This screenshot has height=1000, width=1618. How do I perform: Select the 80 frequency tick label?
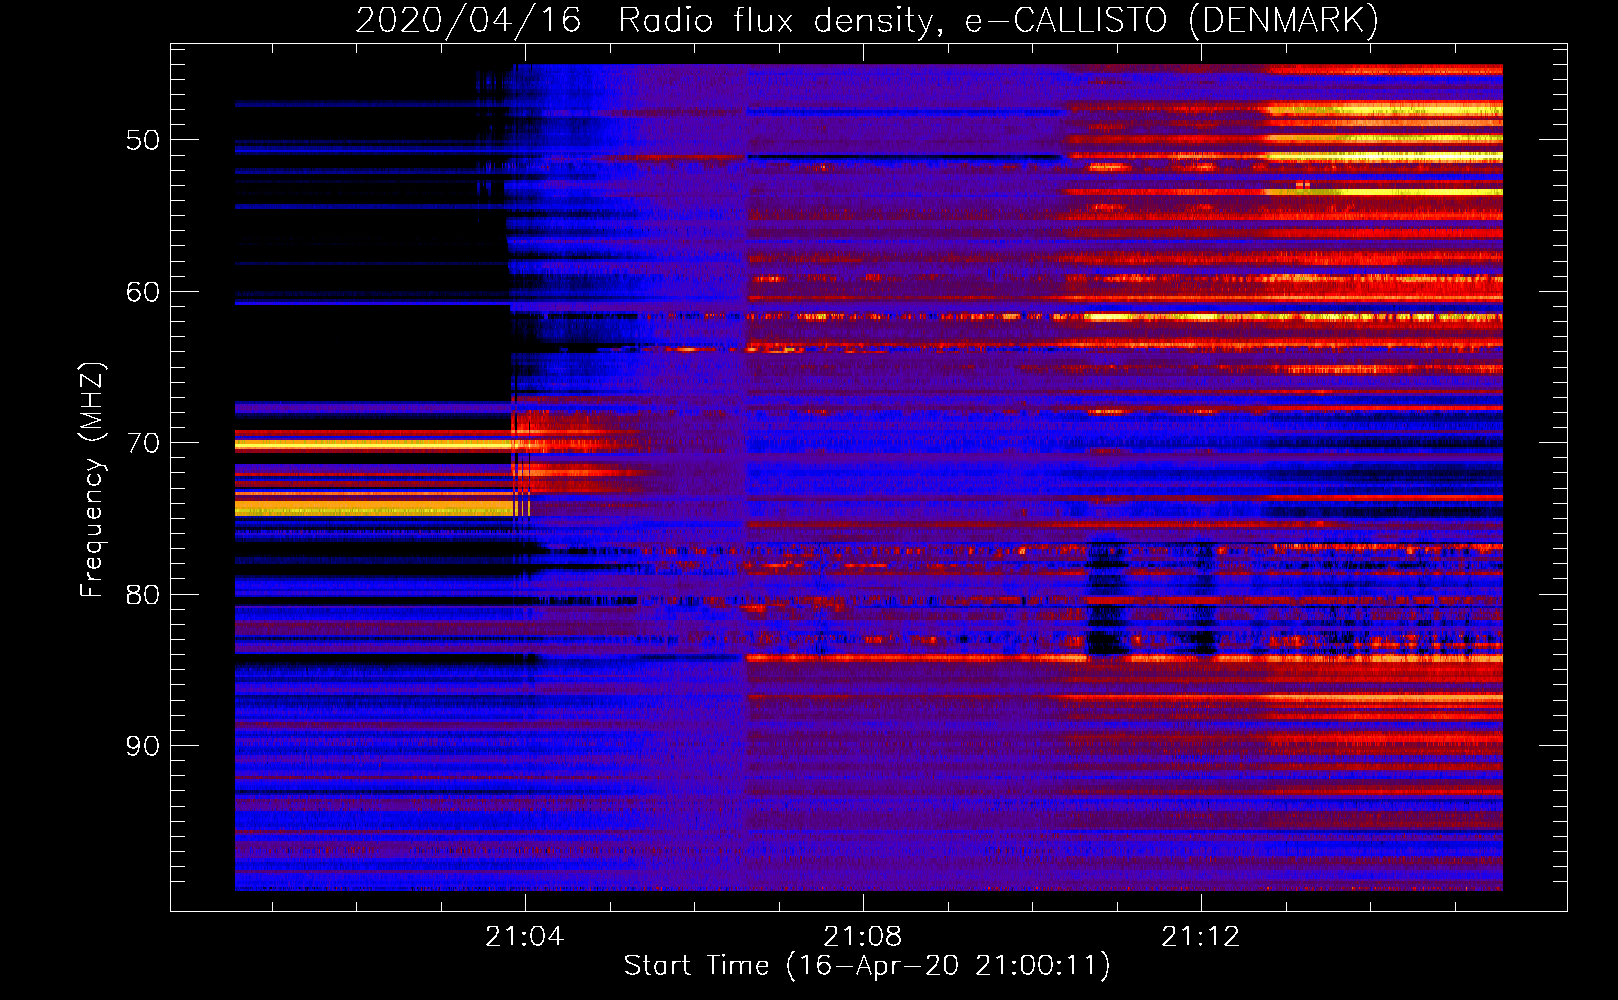(143, 595)
